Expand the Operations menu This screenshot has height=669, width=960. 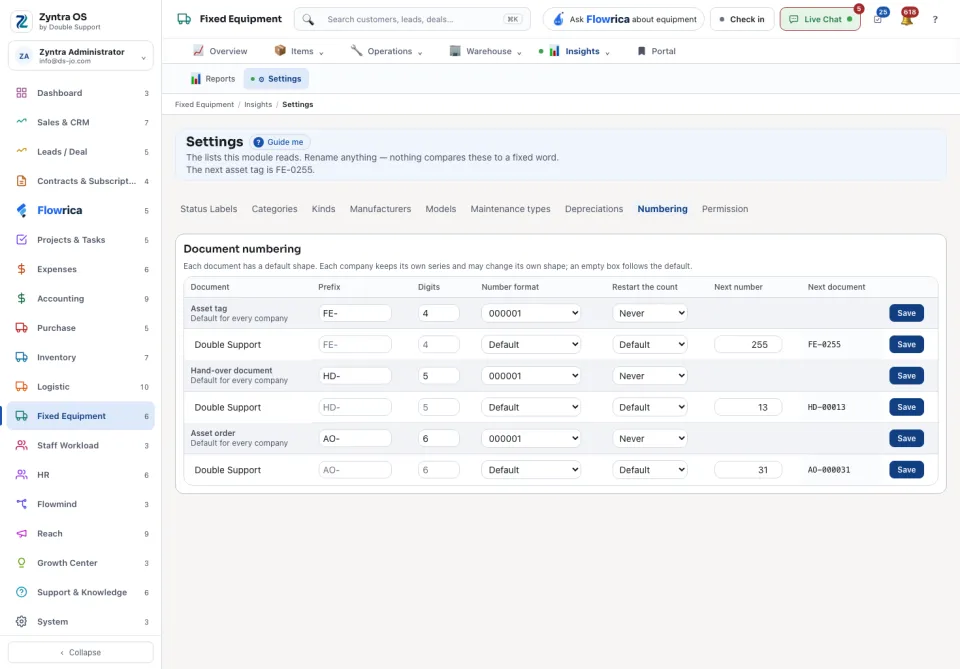pyautogui.click(x=386, y=51)
